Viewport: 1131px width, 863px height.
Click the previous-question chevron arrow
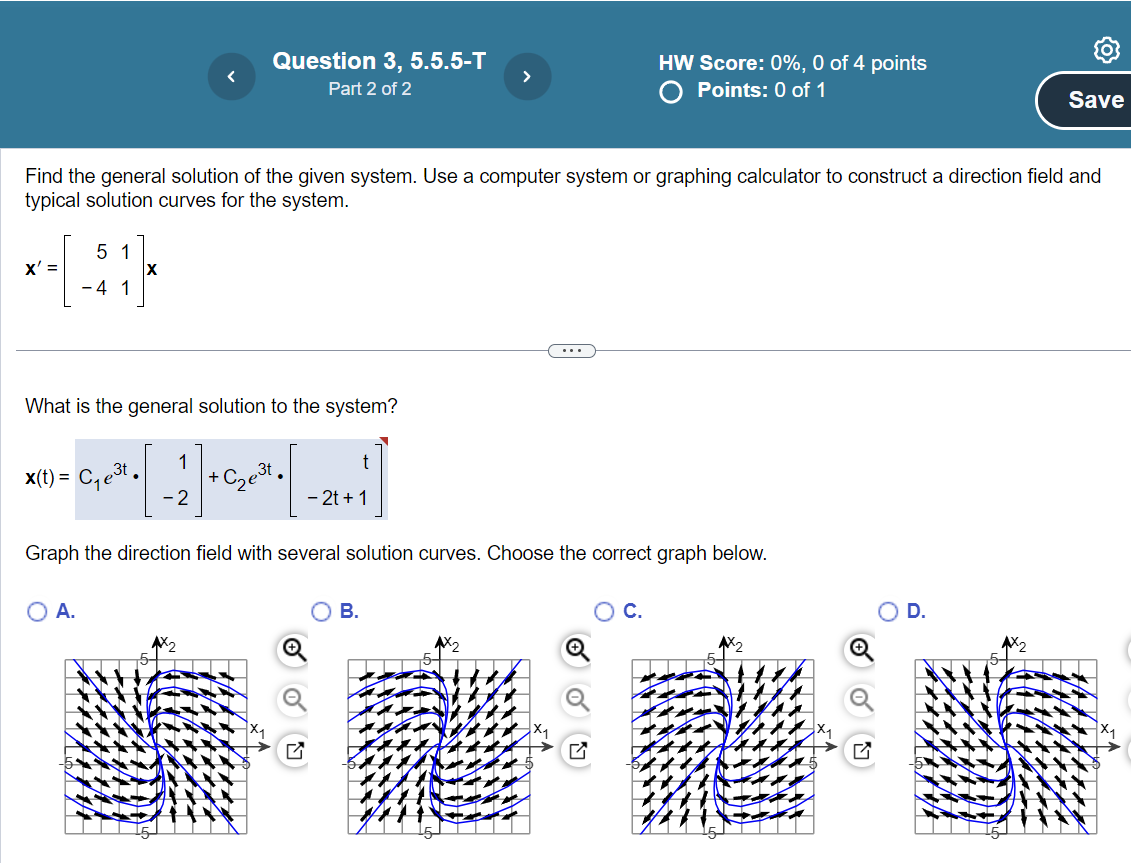(x=231, y=75)
